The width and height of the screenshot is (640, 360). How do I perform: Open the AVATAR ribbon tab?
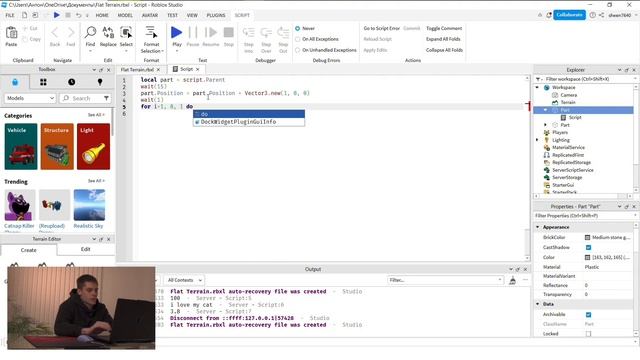point(150,15)
